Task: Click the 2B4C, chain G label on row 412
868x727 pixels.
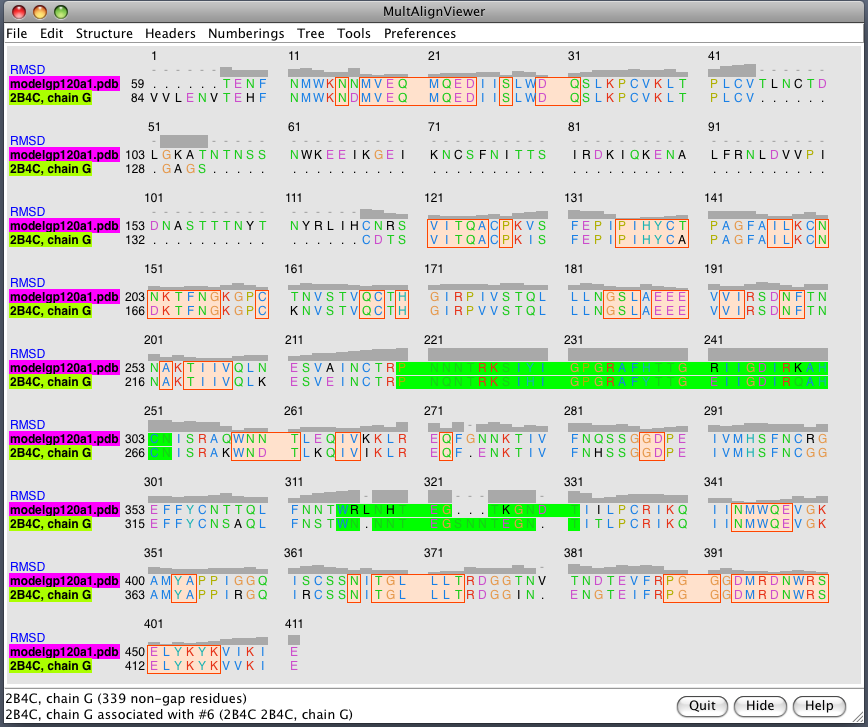Action: point(50,666)
